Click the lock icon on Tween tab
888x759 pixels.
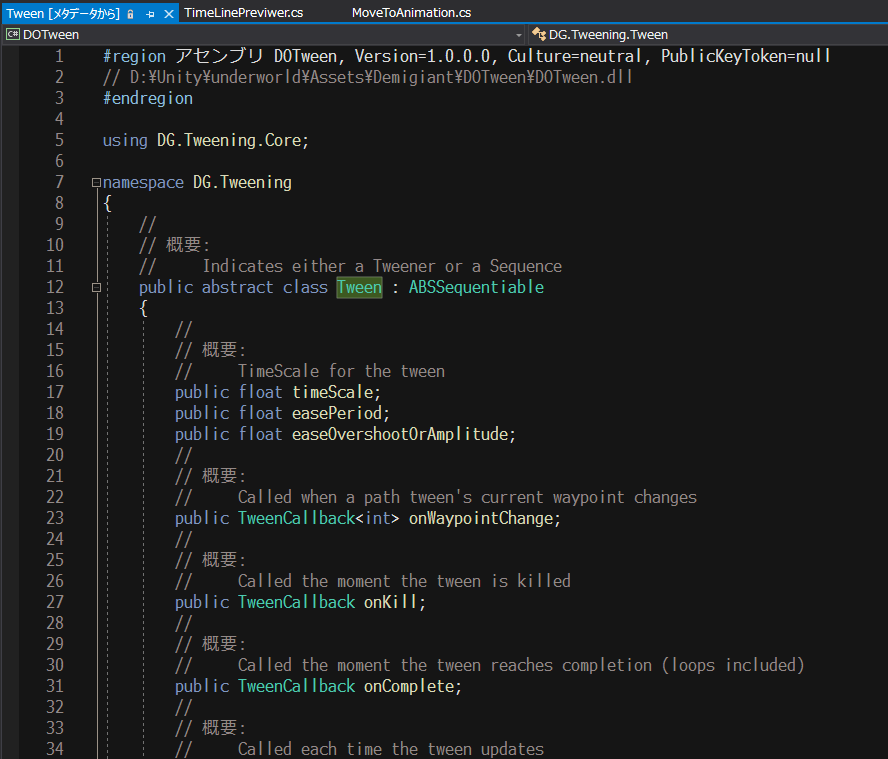130,14
